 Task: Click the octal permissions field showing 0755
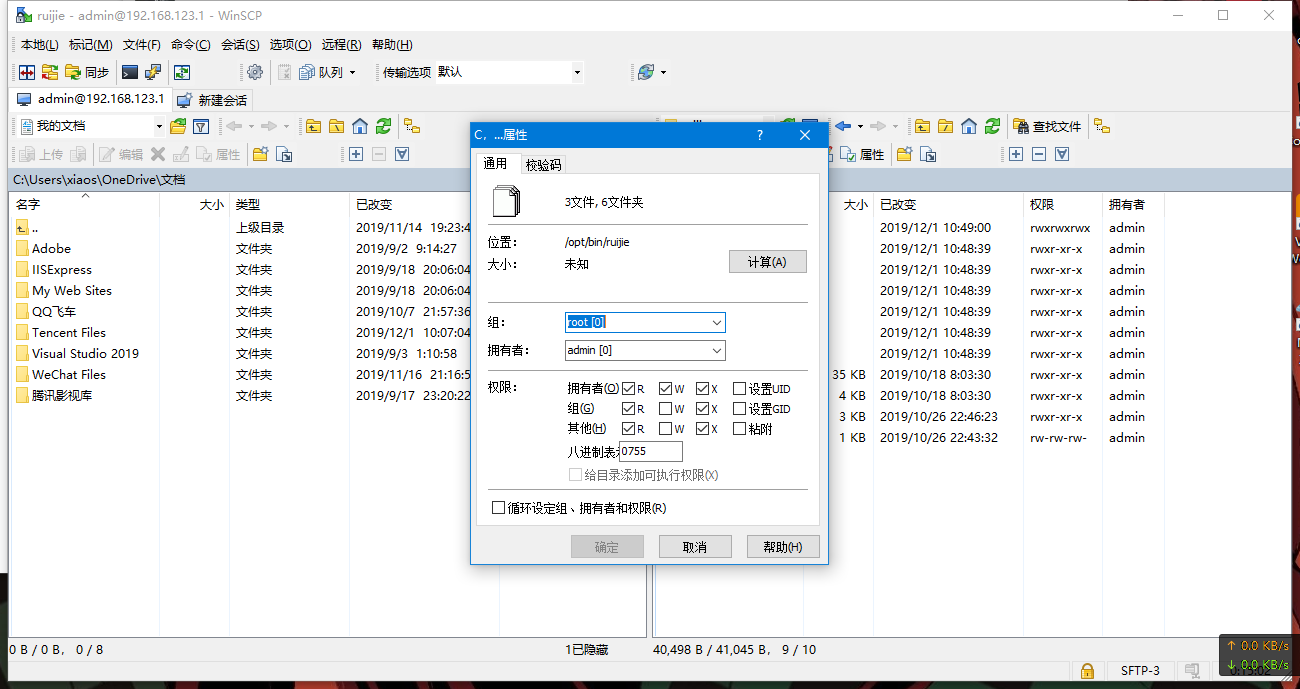click(651, 451)
